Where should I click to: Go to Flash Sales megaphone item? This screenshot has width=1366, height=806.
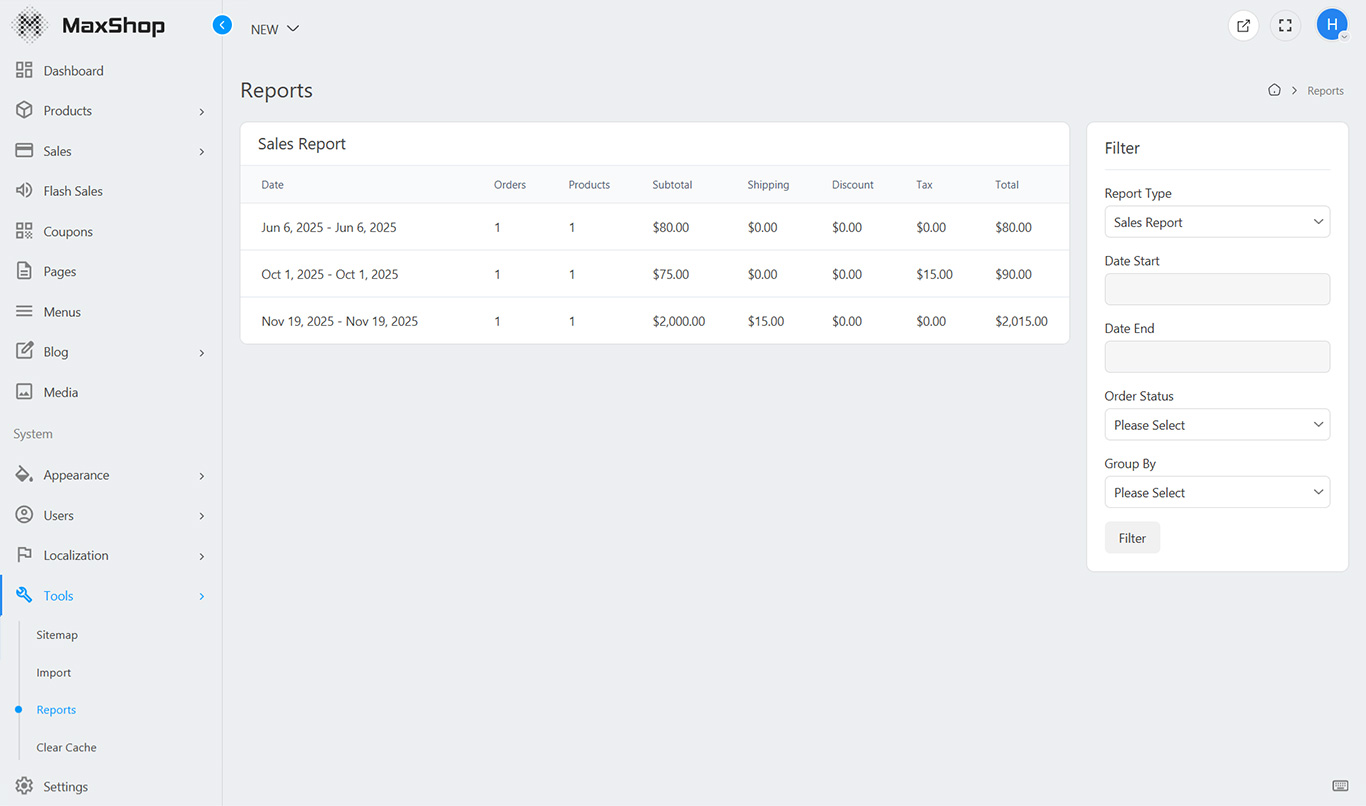point(73,191)
